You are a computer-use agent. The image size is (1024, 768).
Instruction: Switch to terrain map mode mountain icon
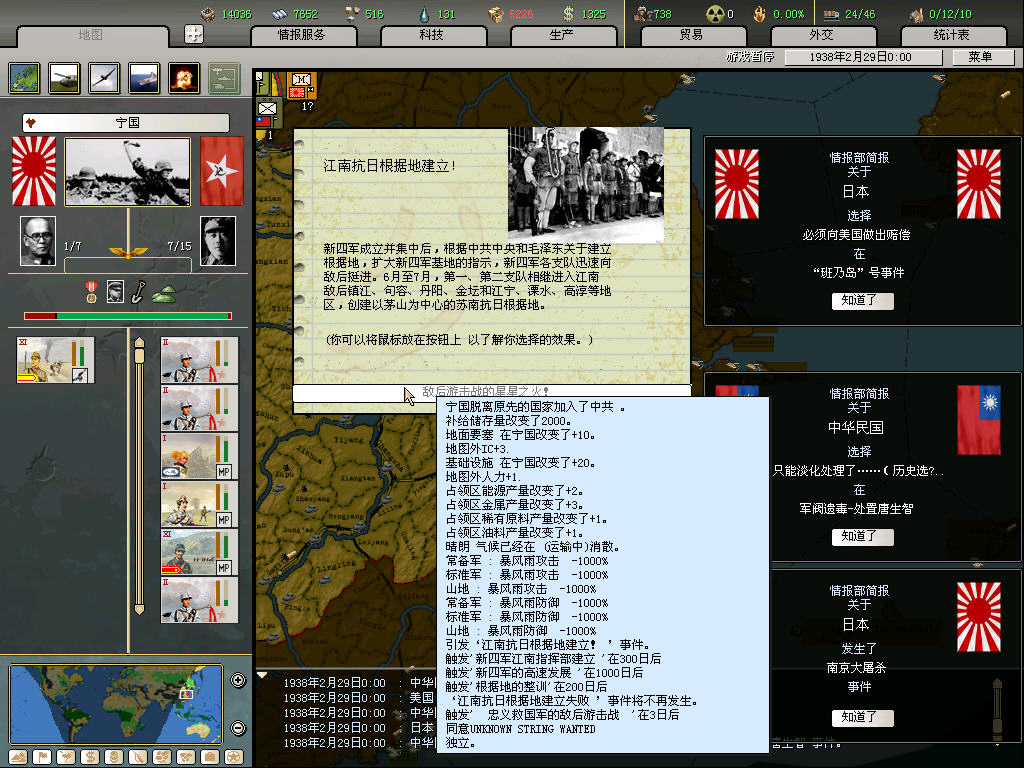(17, 757)
